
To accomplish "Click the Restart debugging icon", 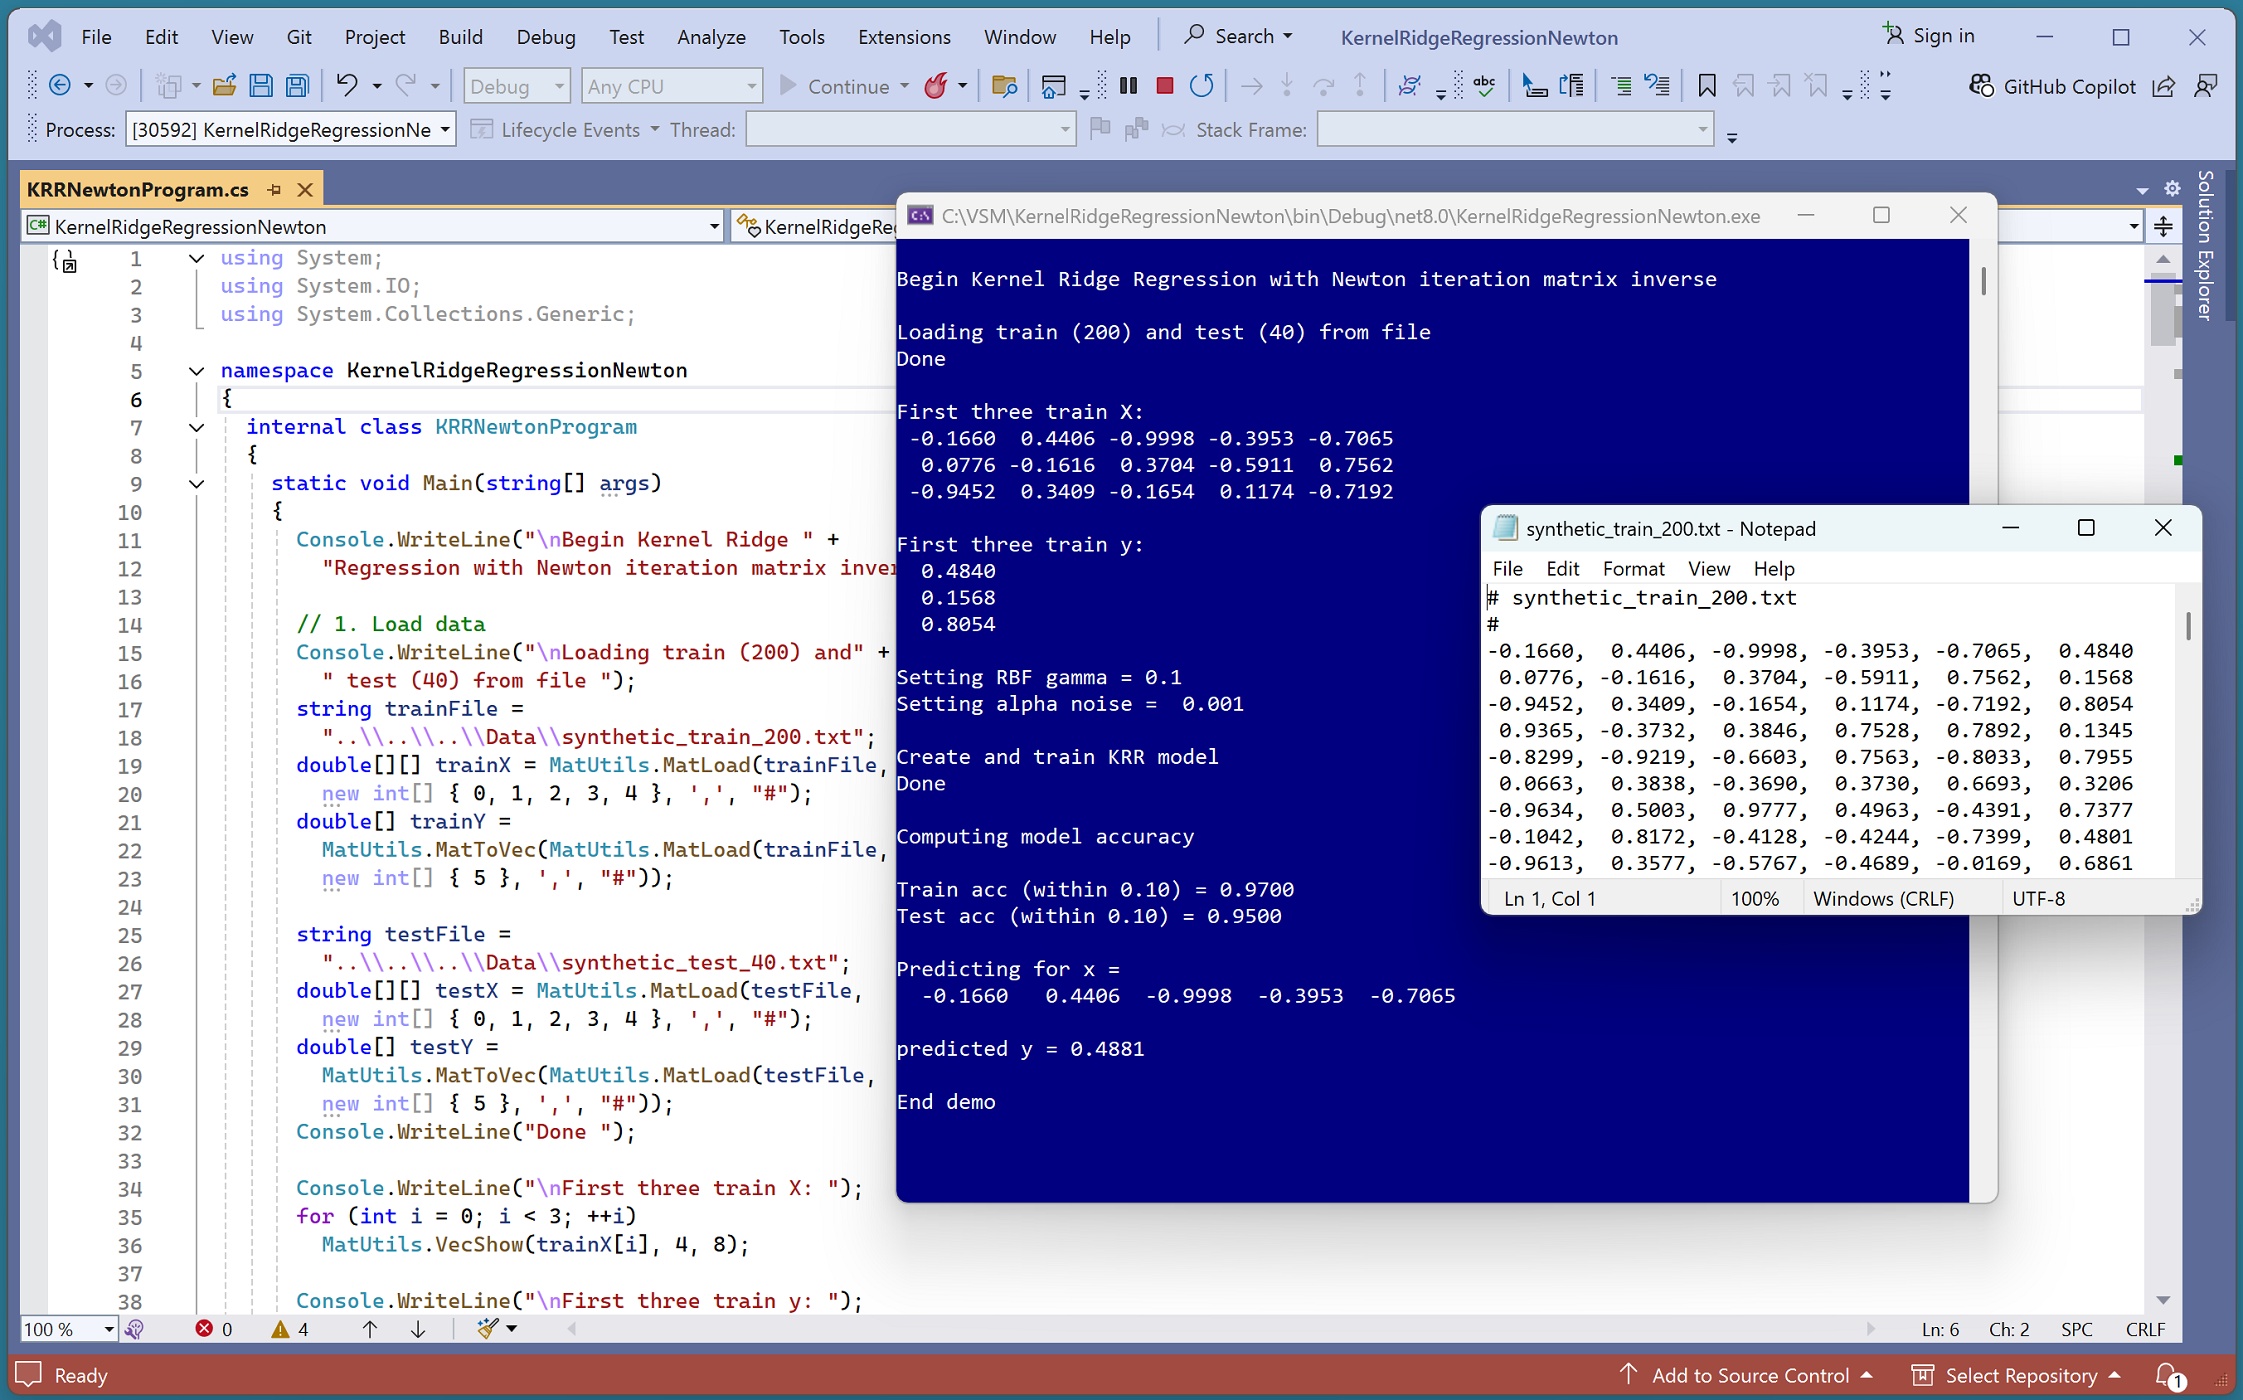I will coord(1201,86).
